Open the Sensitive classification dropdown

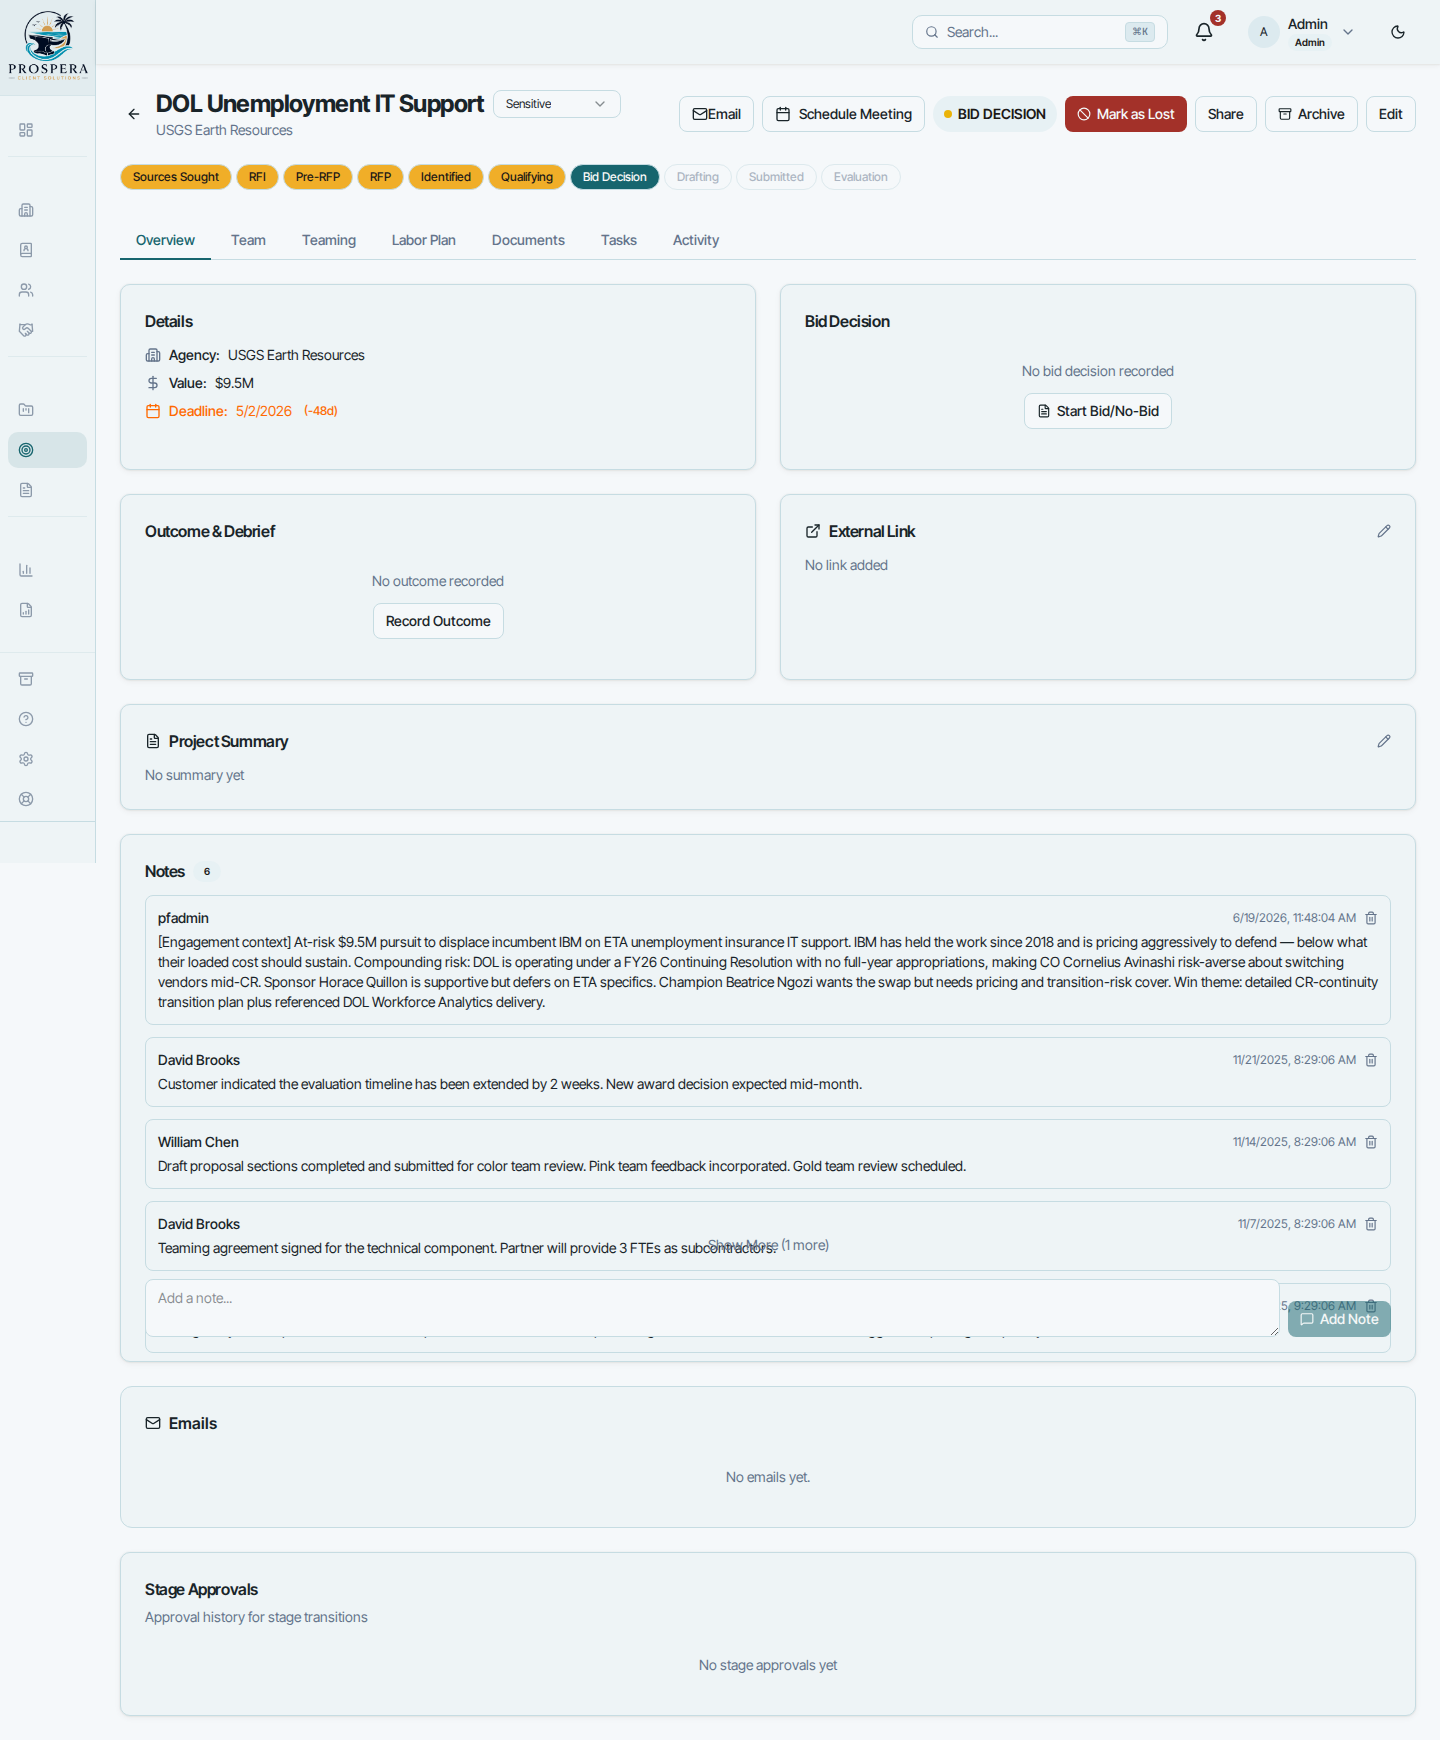coord(556,104)
